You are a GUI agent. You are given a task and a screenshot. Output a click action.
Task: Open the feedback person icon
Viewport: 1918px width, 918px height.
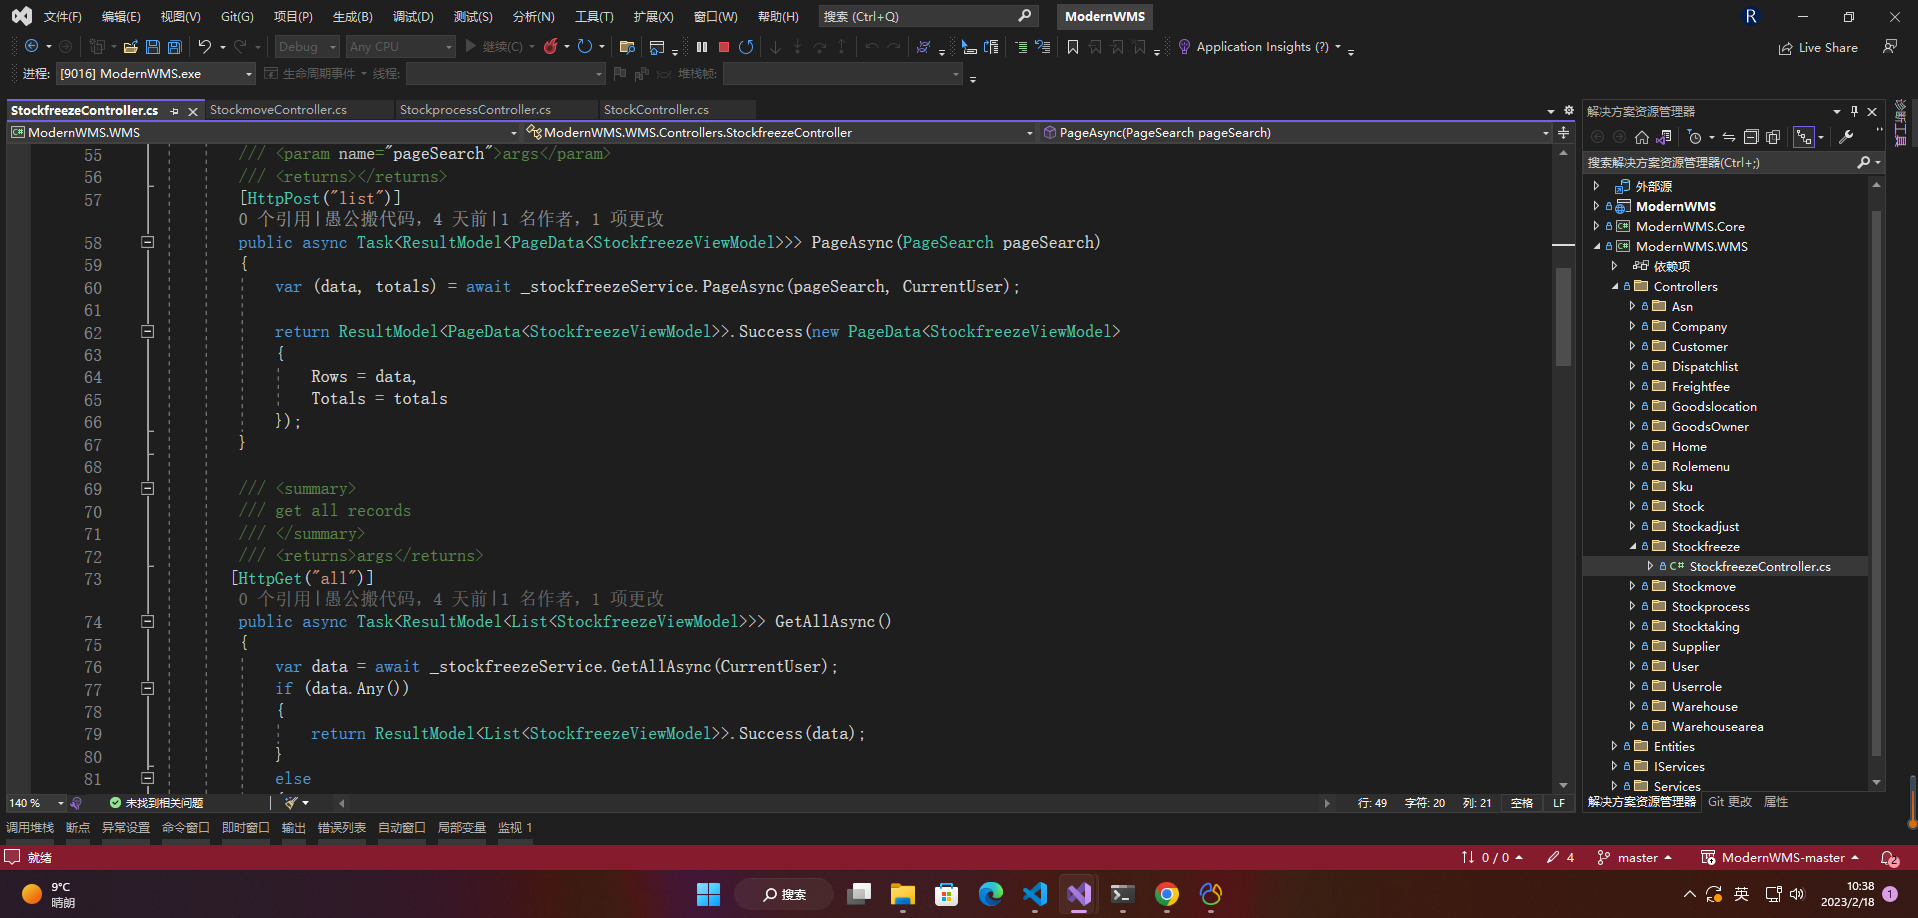1890,46
